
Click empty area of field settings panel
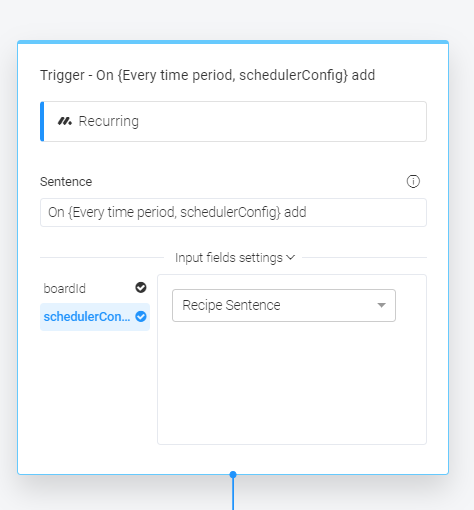(292, 383)
